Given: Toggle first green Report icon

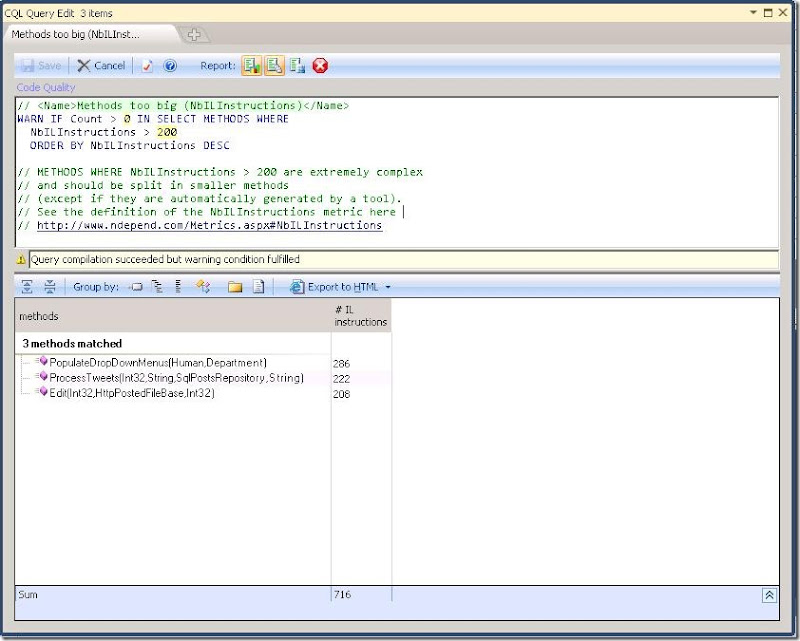Looking at the screenshot, I should (250, 66).
